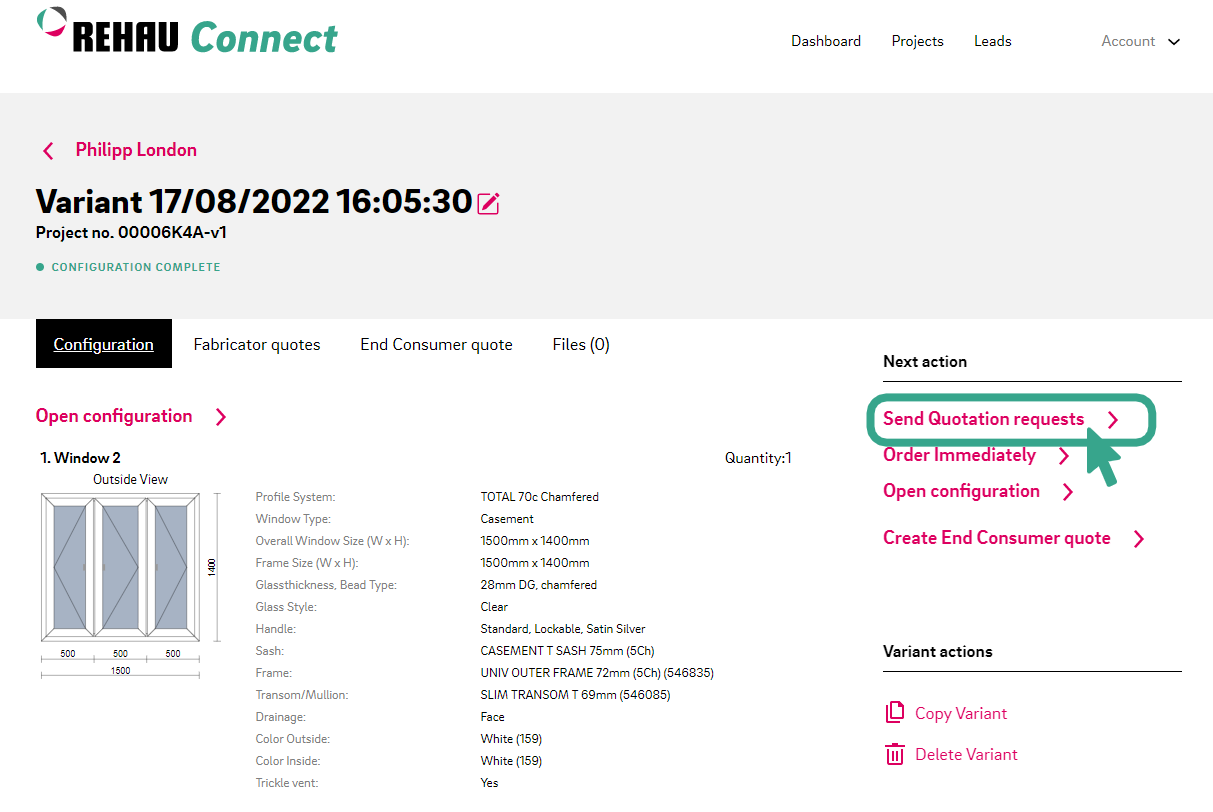Click the Order Immediately link
This screenshot has height=812, width=1213.
(959, 455)
